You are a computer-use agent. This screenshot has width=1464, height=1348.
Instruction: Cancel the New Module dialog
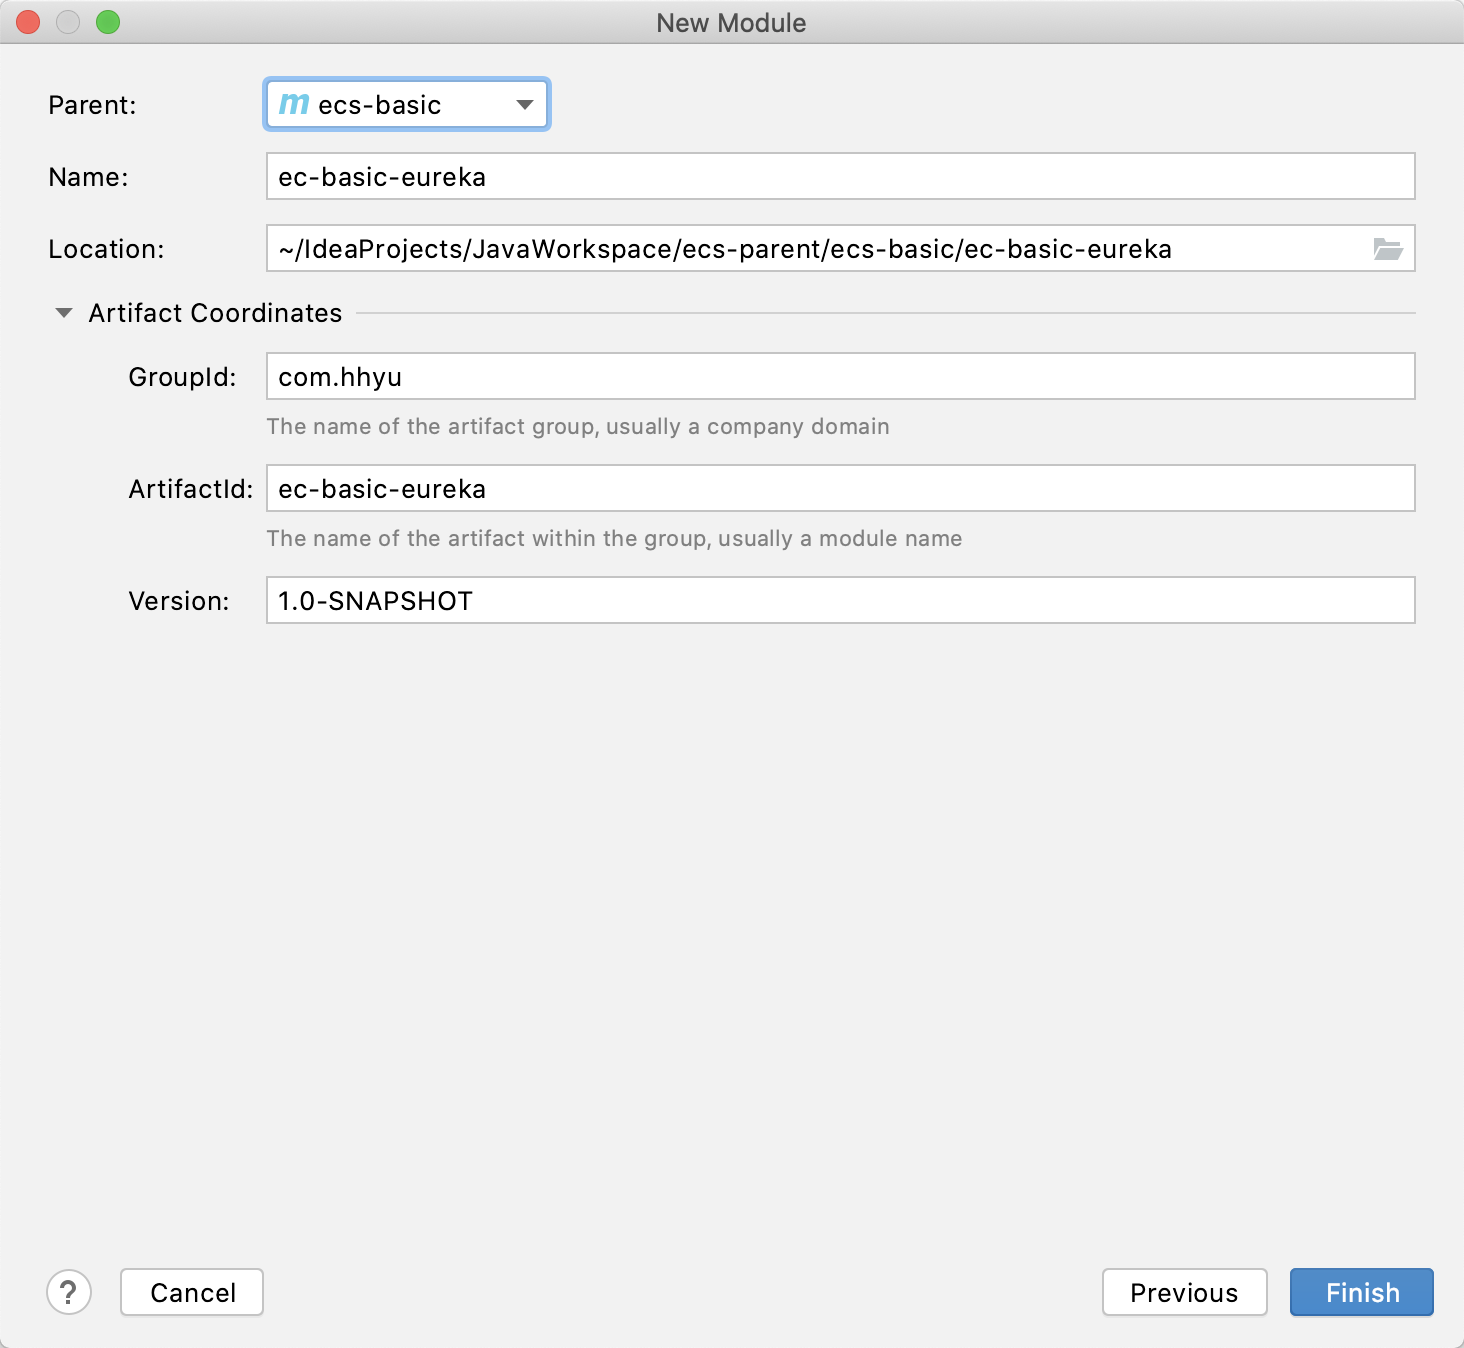pyautogui.click(x=192, y=1292)
